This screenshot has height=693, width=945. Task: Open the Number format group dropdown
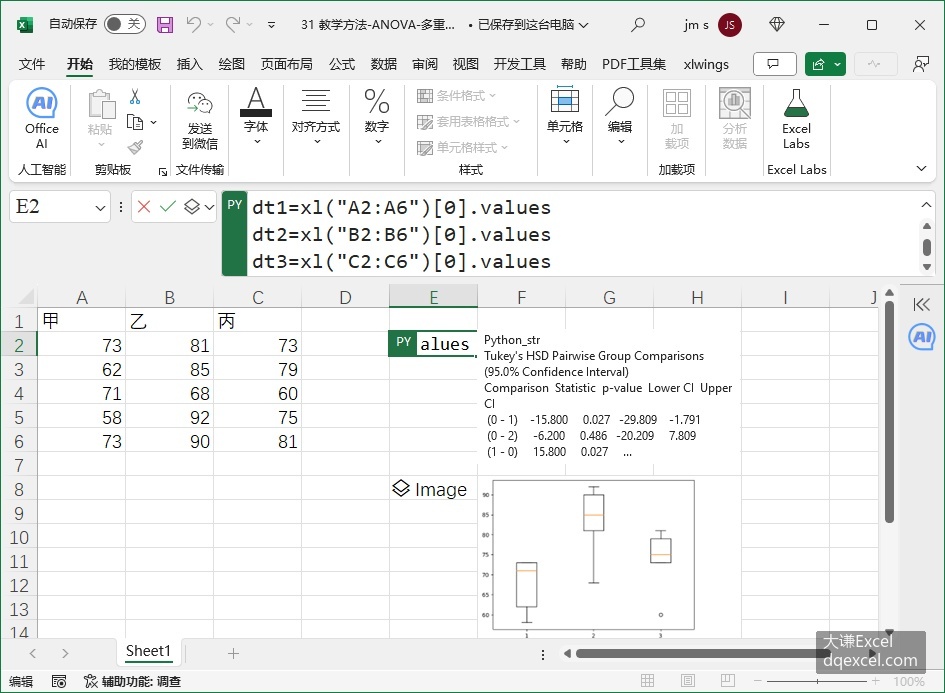[378, 142]
